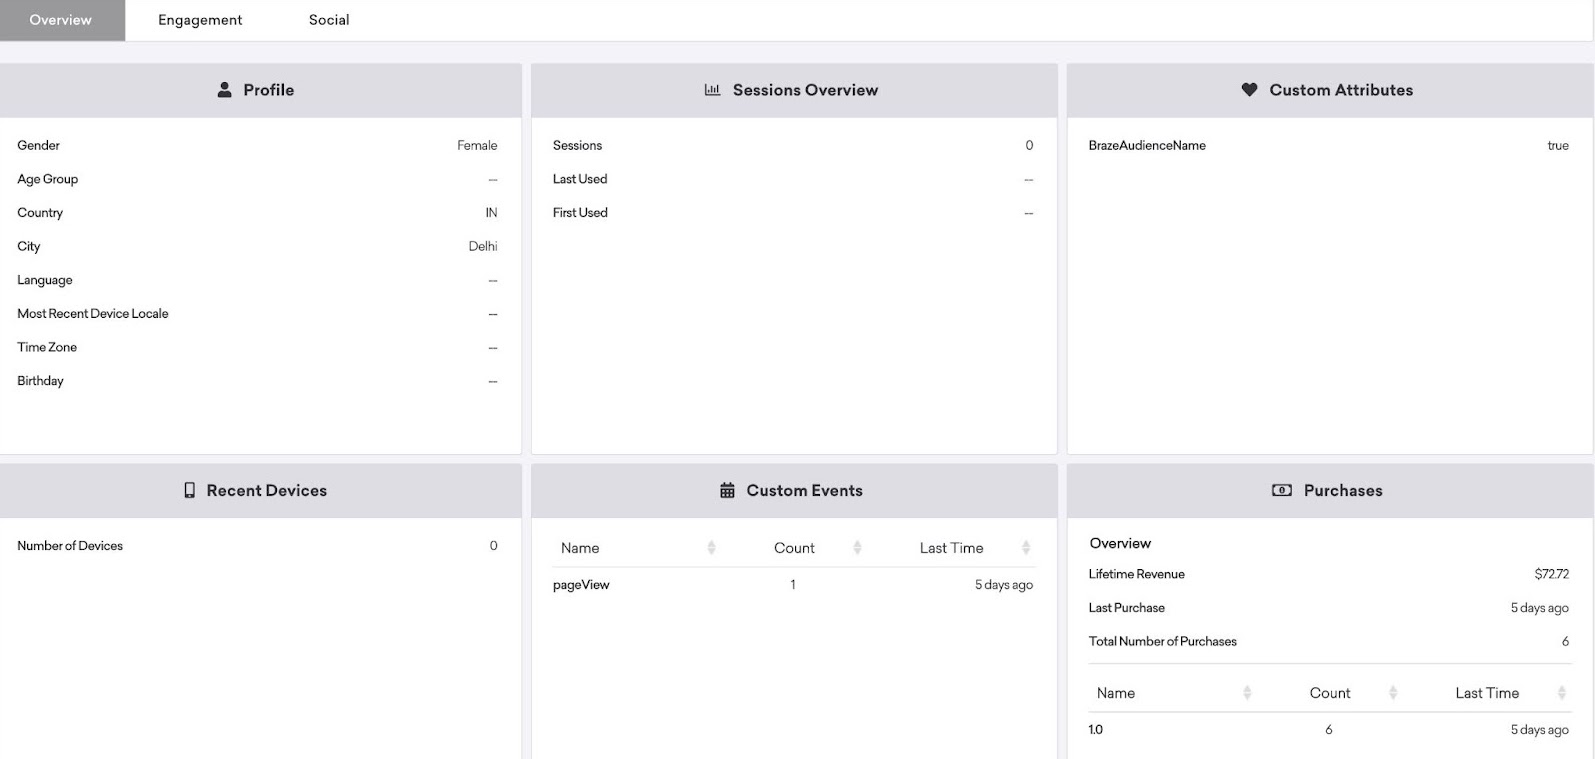Sort Purchases table by Count arrows

pyautogui.click(x=1393, y=692)
